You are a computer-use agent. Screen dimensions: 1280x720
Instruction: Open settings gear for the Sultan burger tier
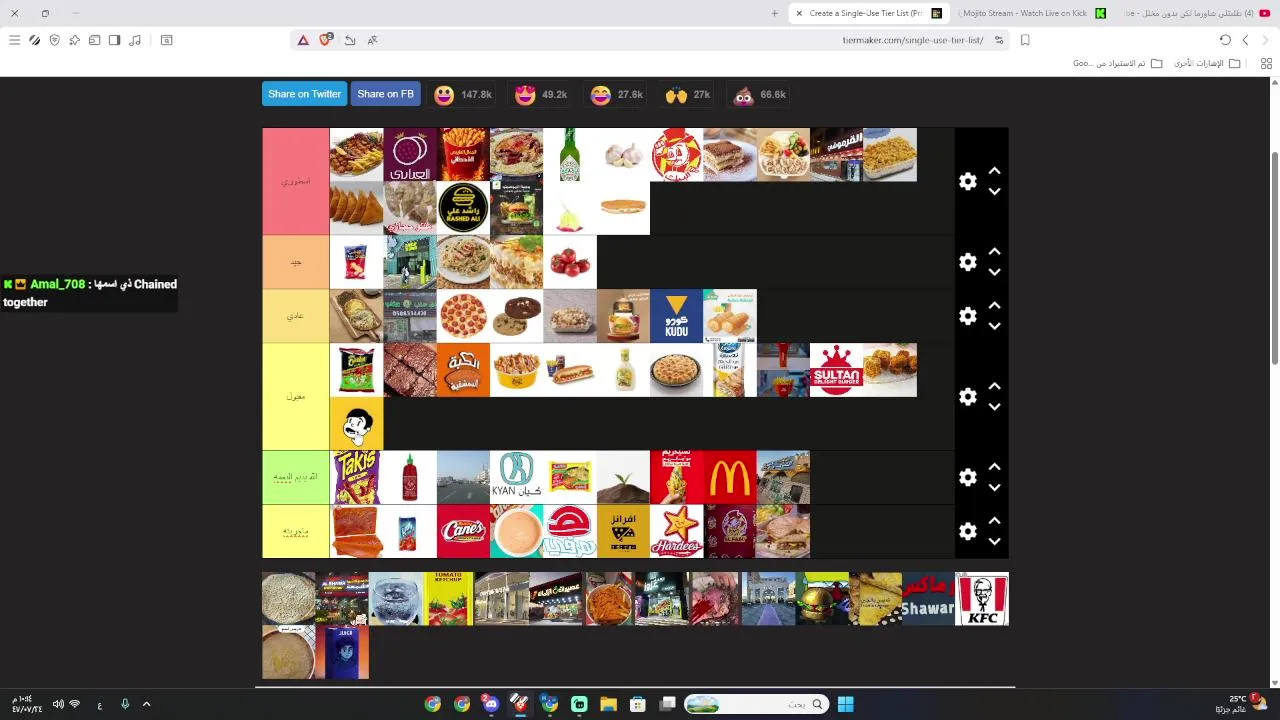967,397
